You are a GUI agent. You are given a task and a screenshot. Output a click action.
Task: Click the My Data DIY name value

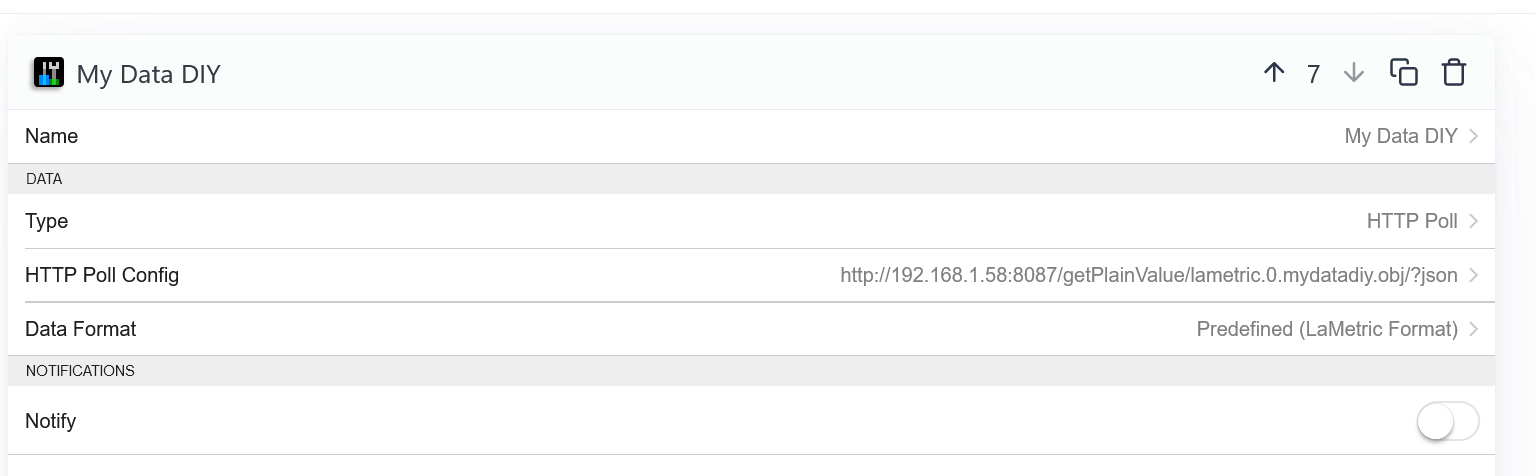tap(1400, 136)
